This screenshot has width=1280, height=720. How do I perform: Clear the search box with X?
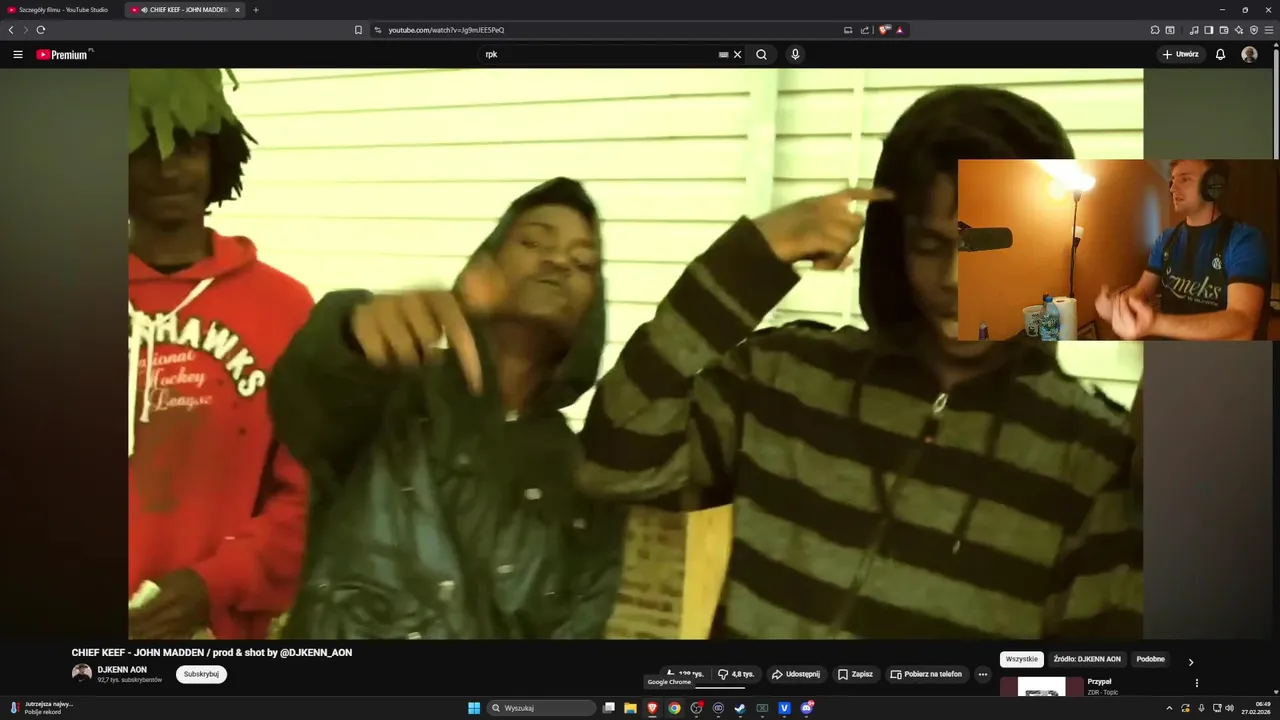(x=738, y=55)
